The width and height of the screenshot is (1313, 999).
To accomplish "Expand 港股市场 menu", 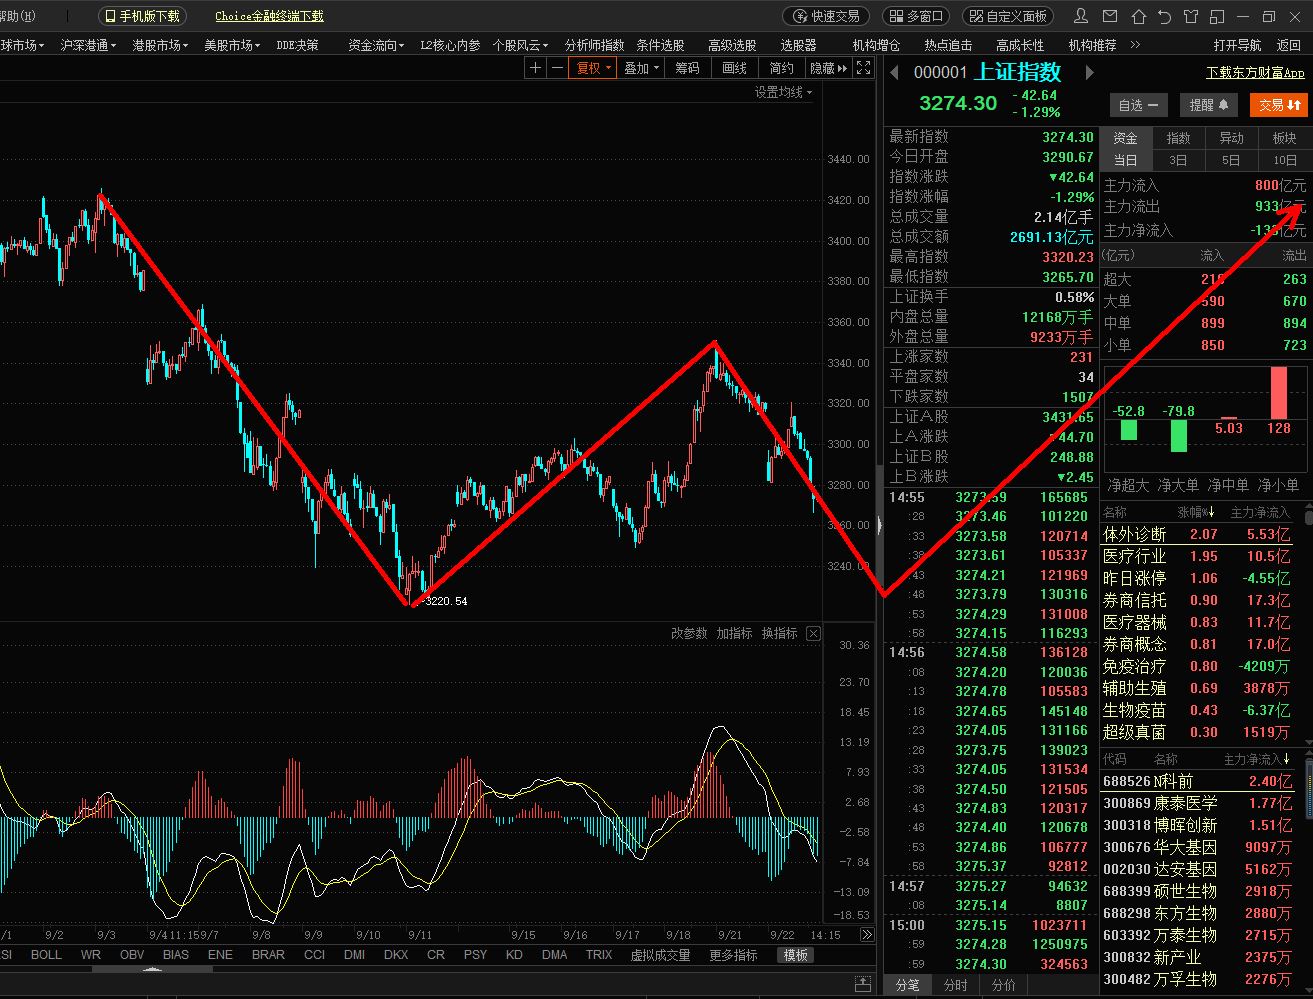I will pyautogui.click(x=160, y=45).
